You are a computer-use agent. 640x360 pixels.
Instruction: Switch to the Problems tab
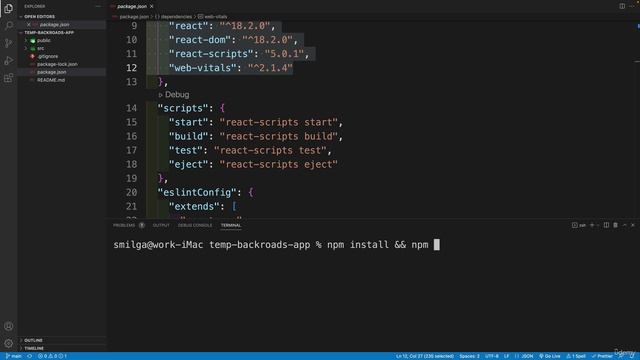click(128, 225)
